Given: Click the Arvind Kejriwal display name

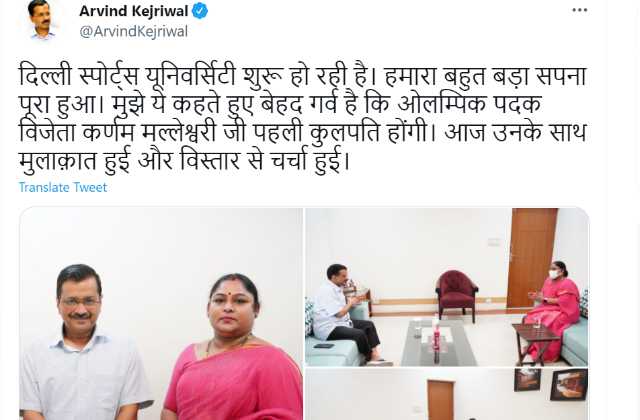Looking at the screenshot, I should click(134, 11).
